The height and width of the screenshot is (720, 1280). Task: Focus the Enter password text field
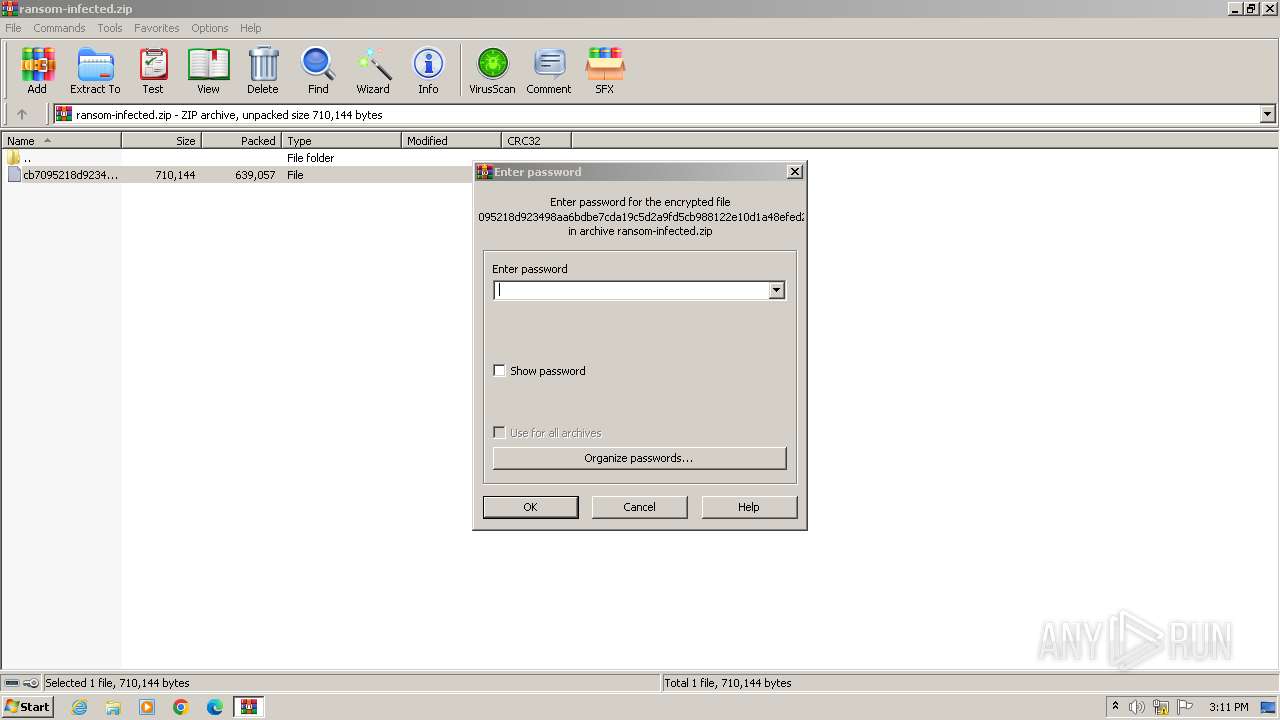pyautogui.click(x=631, y=290)
